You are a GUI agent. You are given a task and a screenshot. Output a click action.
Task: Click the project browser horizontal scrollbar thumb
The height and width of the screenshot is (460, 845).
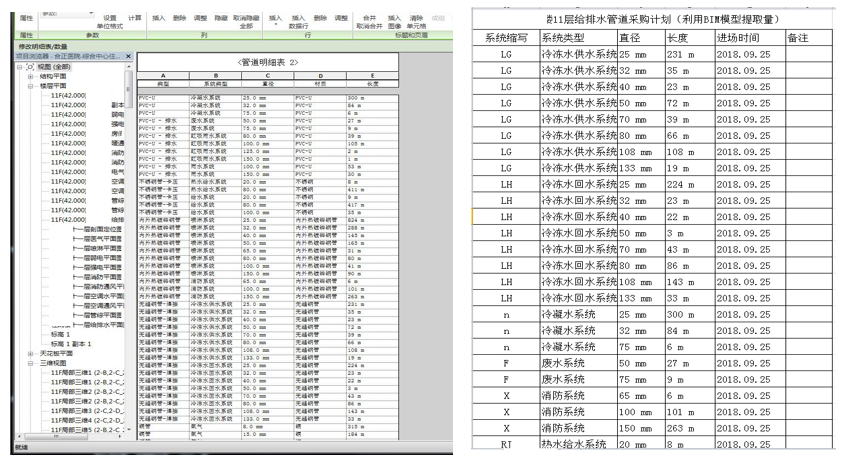[56, 436]
